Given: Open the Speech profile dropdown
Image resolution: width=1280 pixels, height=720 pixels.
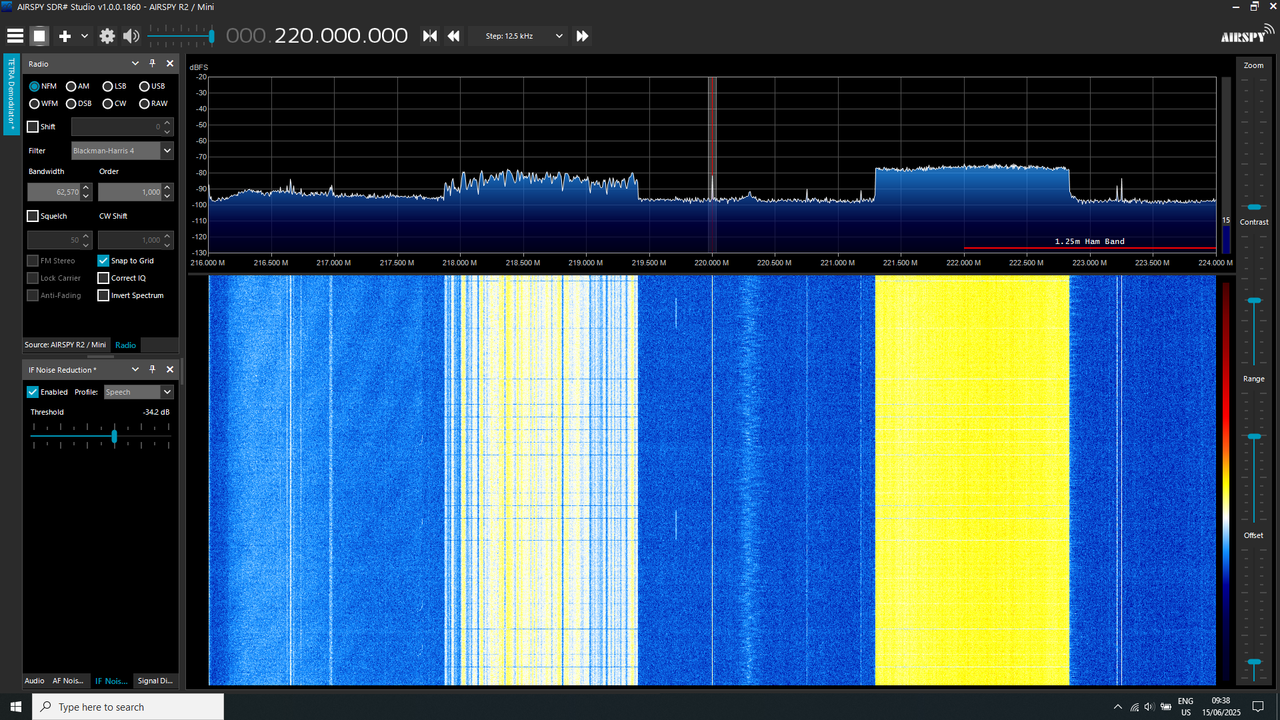Looking at the screenshot, I should pyautogui.click(x=138, y=392).
